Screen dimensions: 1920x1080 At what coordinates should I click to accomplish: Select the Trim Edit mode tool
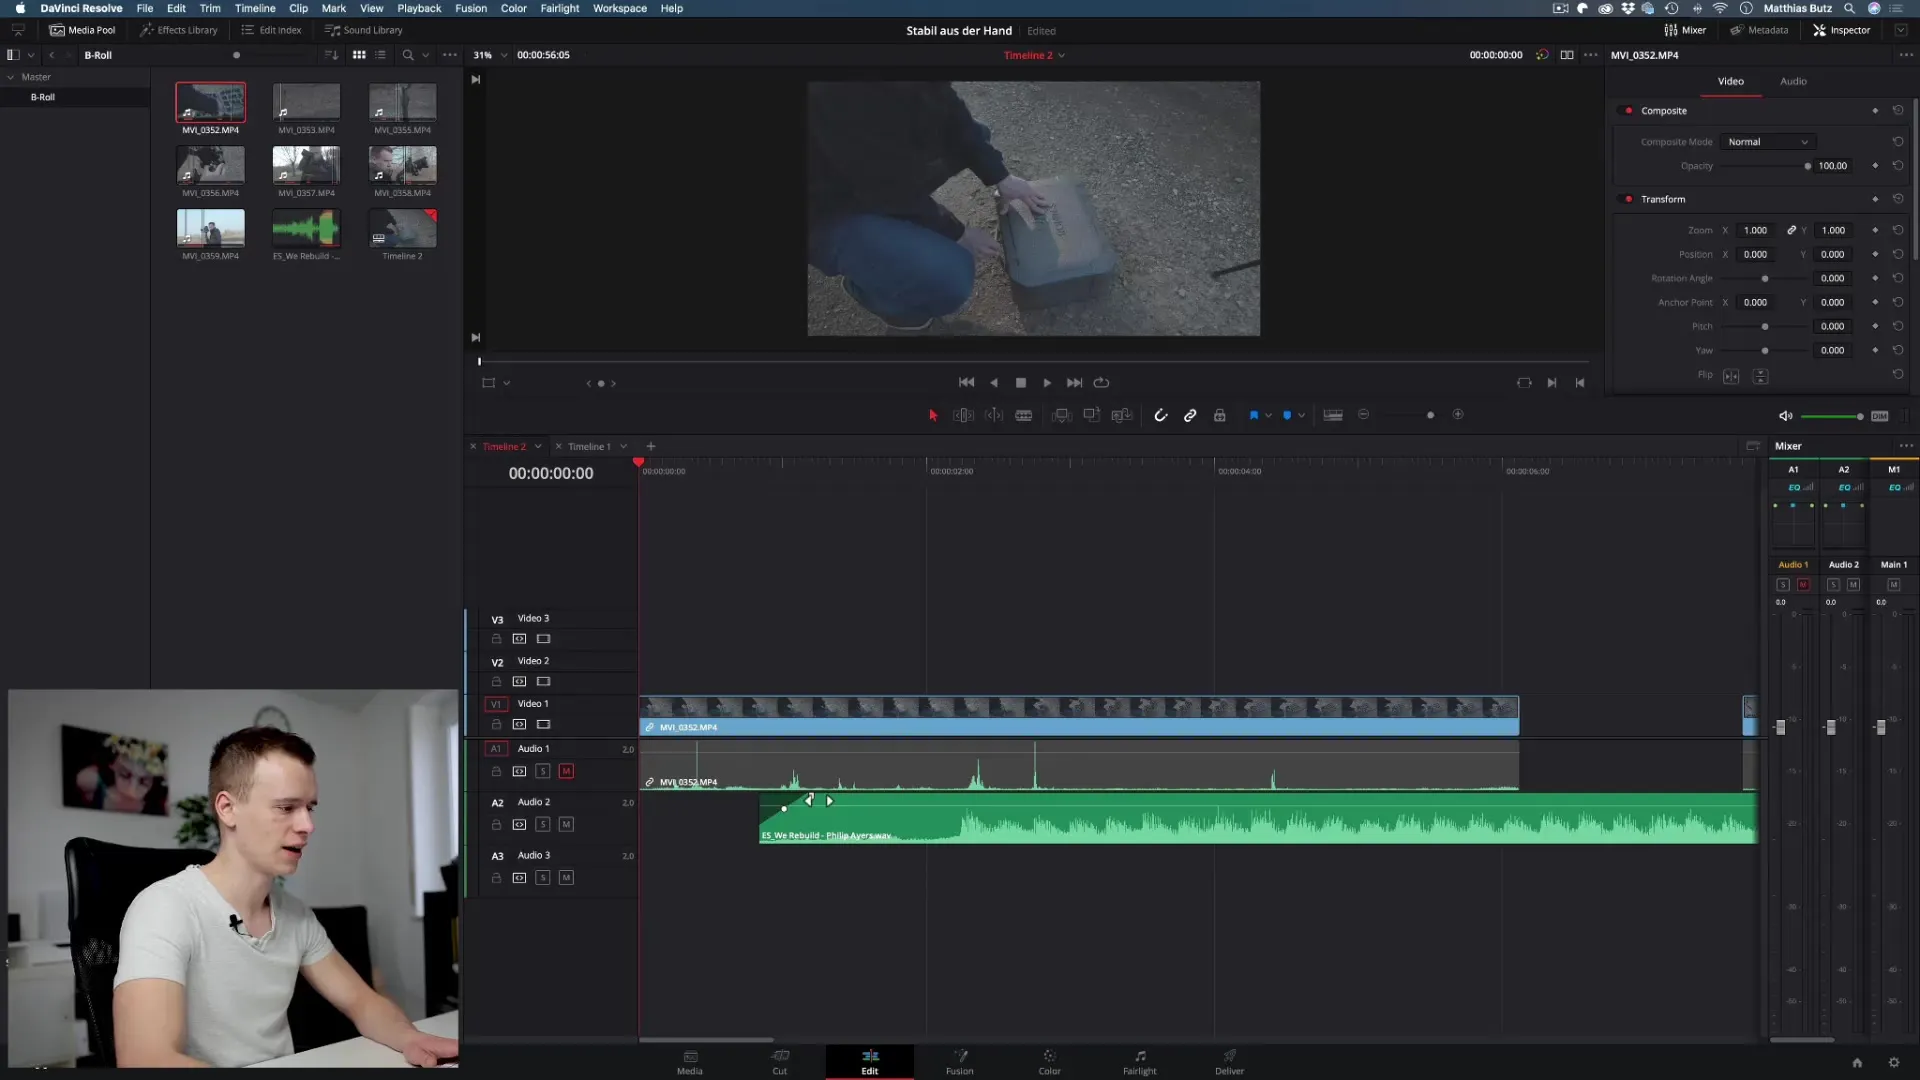[963, 415]
